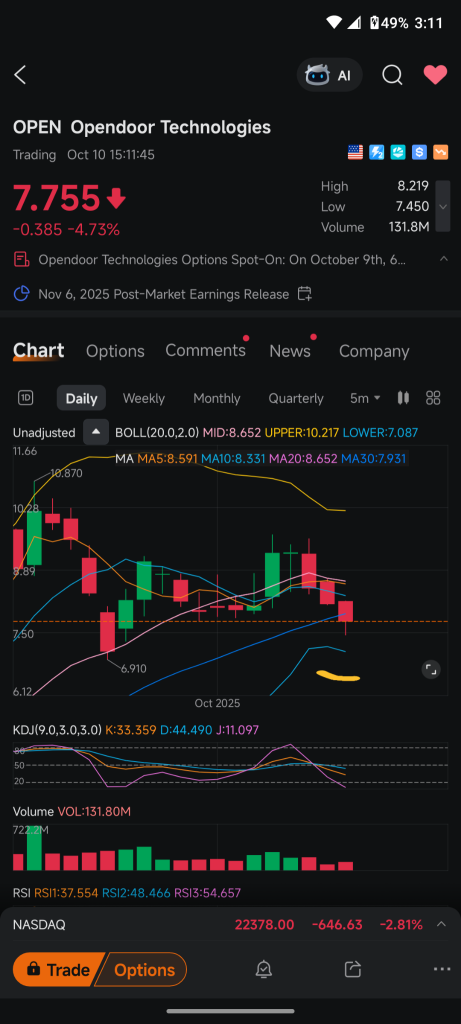461x1024 pixels.
Task: Collapse the Options Spot-On news banner
Action: pyautogui.click(x=443, y=259)
